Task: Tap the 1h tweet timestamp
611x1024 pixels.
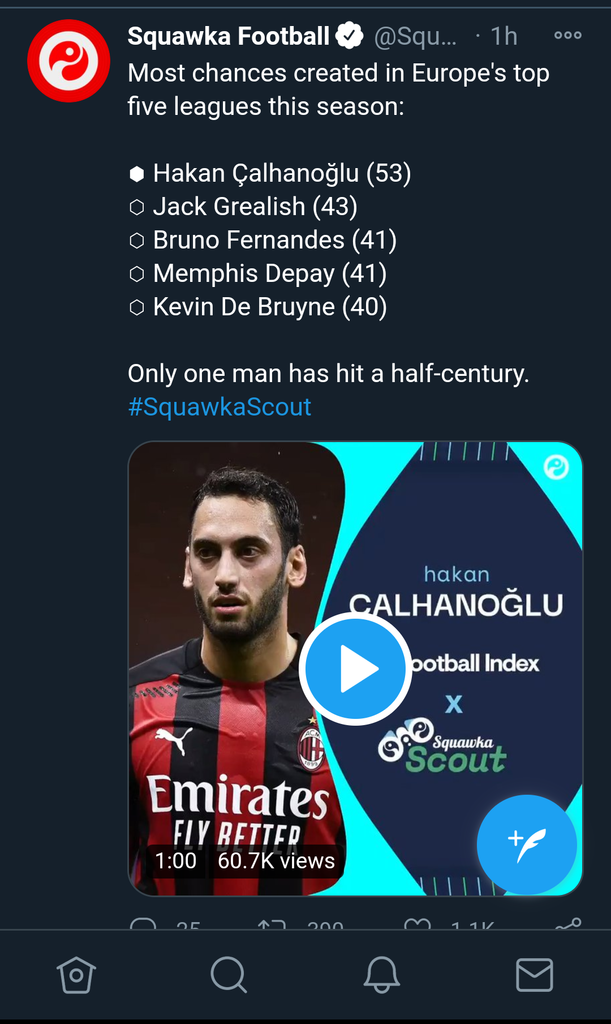Action: pyautogui.click(x=503, y=37)
